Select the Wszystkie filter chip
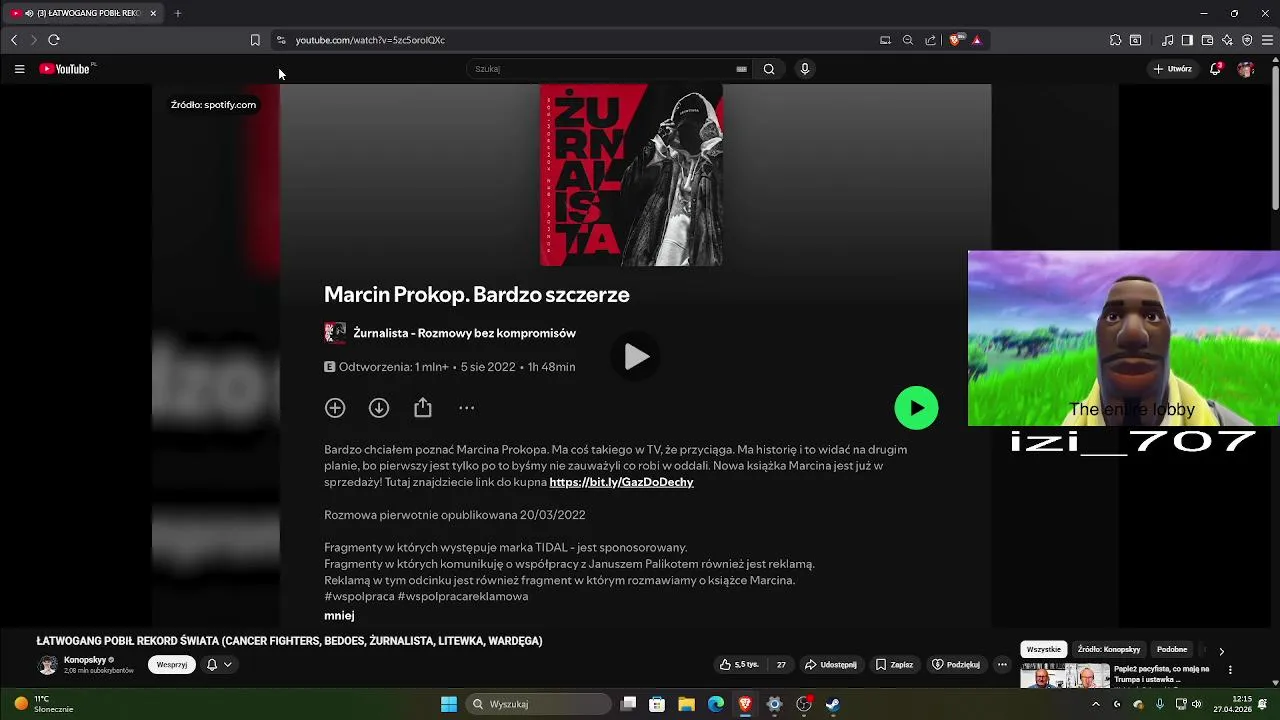 click(x=1043, y=650)
